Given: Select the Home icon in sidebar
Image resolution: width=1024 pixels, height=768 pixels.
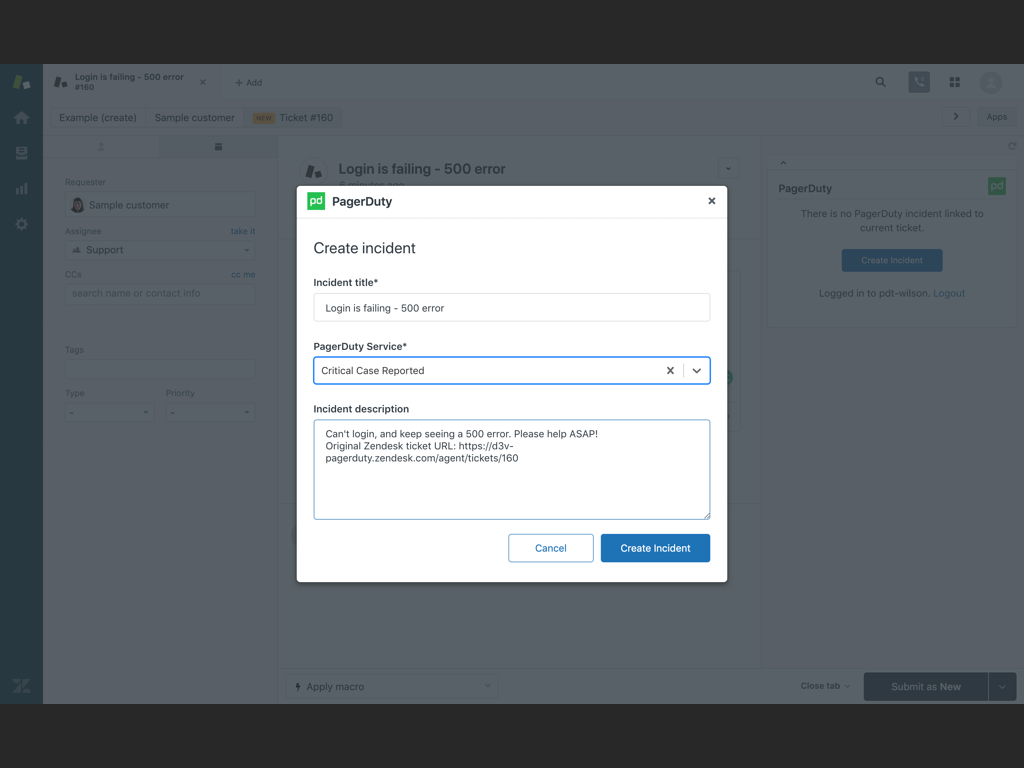Looking at the screenshot, I should pyautogui.click(x=21, y=117).
